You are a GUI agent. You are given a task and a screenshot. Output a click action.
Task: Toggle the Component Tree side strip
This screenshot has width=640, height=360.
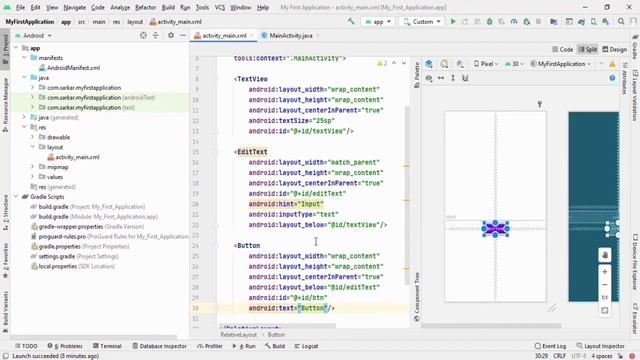(416, 297)
